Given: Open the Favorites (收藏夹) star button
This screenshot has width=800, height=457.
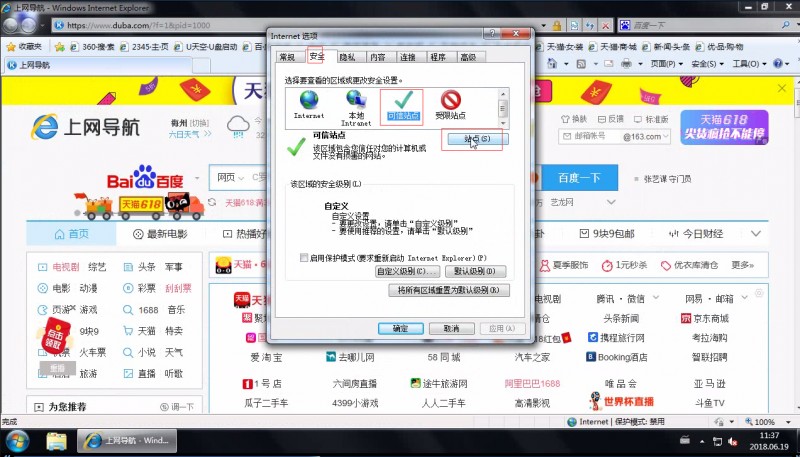Looking at the screenshot, I should 24,46.
